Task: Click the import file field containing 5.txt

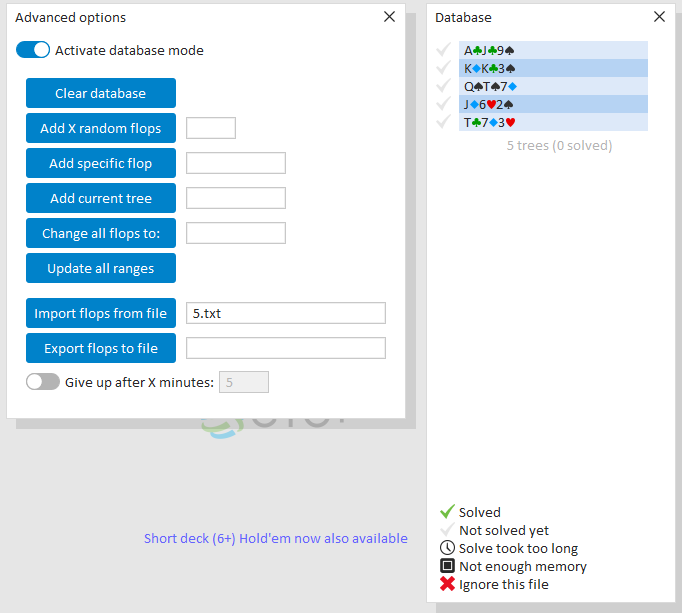Action: [286, 313]
